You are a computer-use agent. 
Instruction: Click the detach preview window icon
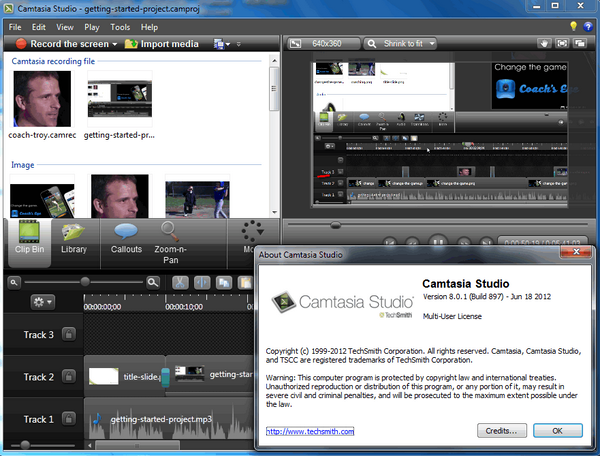(580, 44)
